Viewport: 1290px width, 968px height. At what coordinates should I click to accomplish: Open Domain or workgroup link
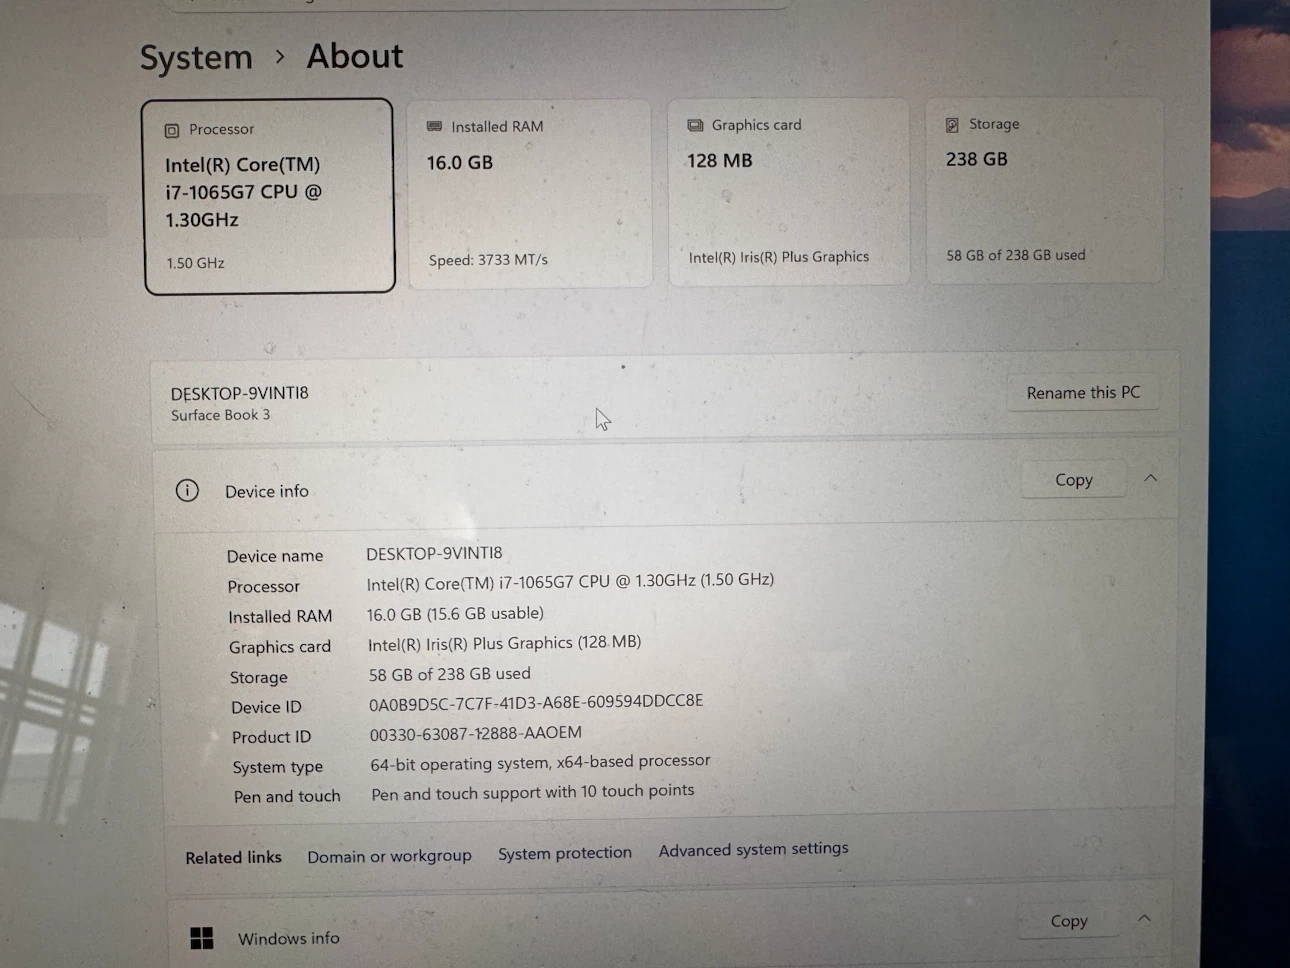389,856
